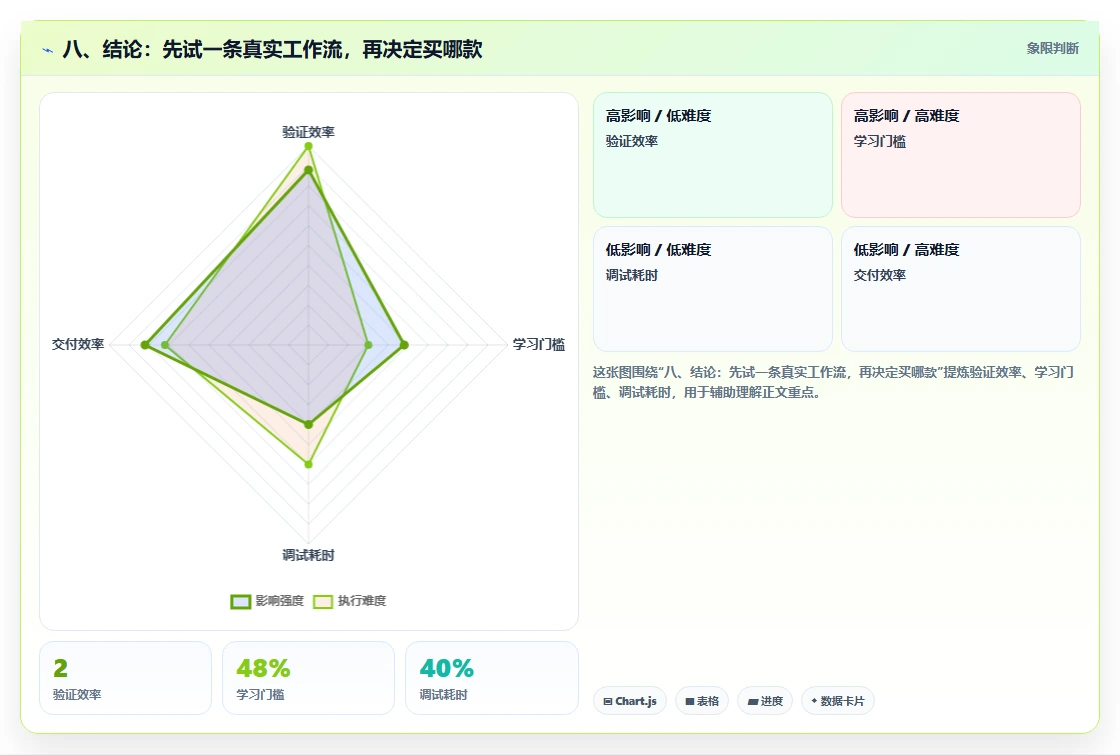Click the 表格 tag icon
Image resolution: width=1120 pixels, height=755 pixels.
pyautogui.click(x=690, y=701)
